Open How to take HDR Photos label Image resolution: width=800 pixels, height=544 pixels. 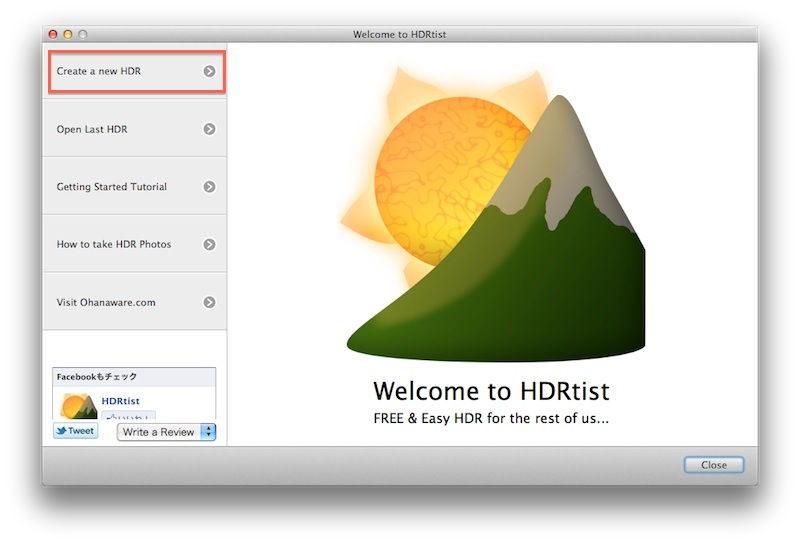[x=114, y=244]
